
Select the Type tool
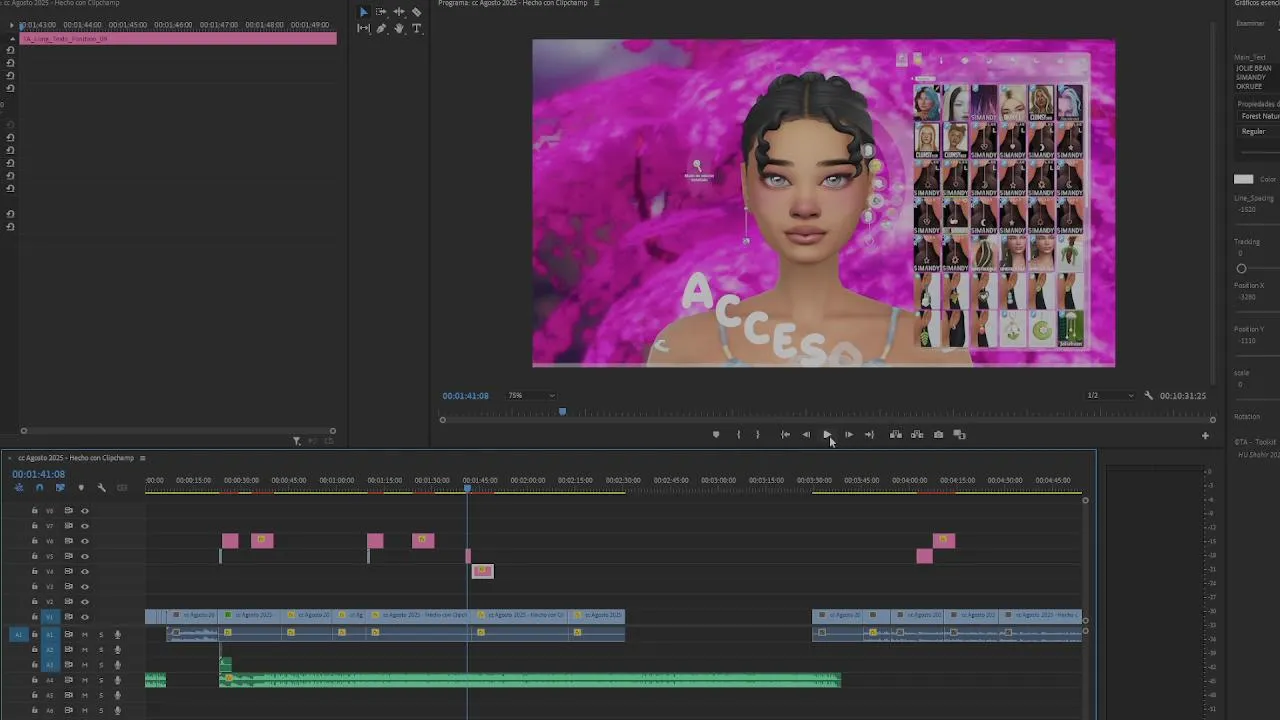[x=417, y=28]
